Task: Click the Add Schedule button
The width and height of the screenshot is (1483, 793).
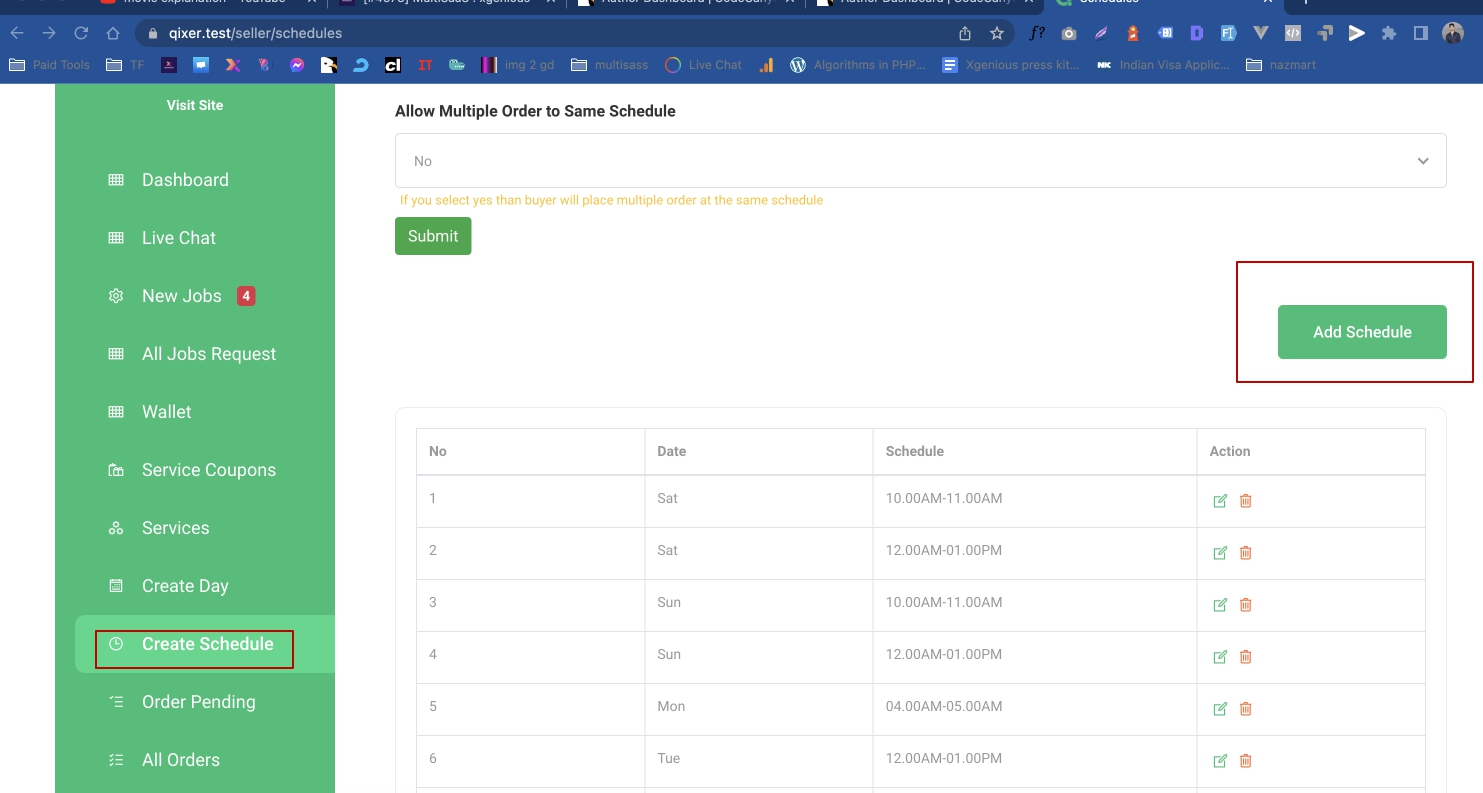Action: pyautogui.click(x=1361, y=332)
